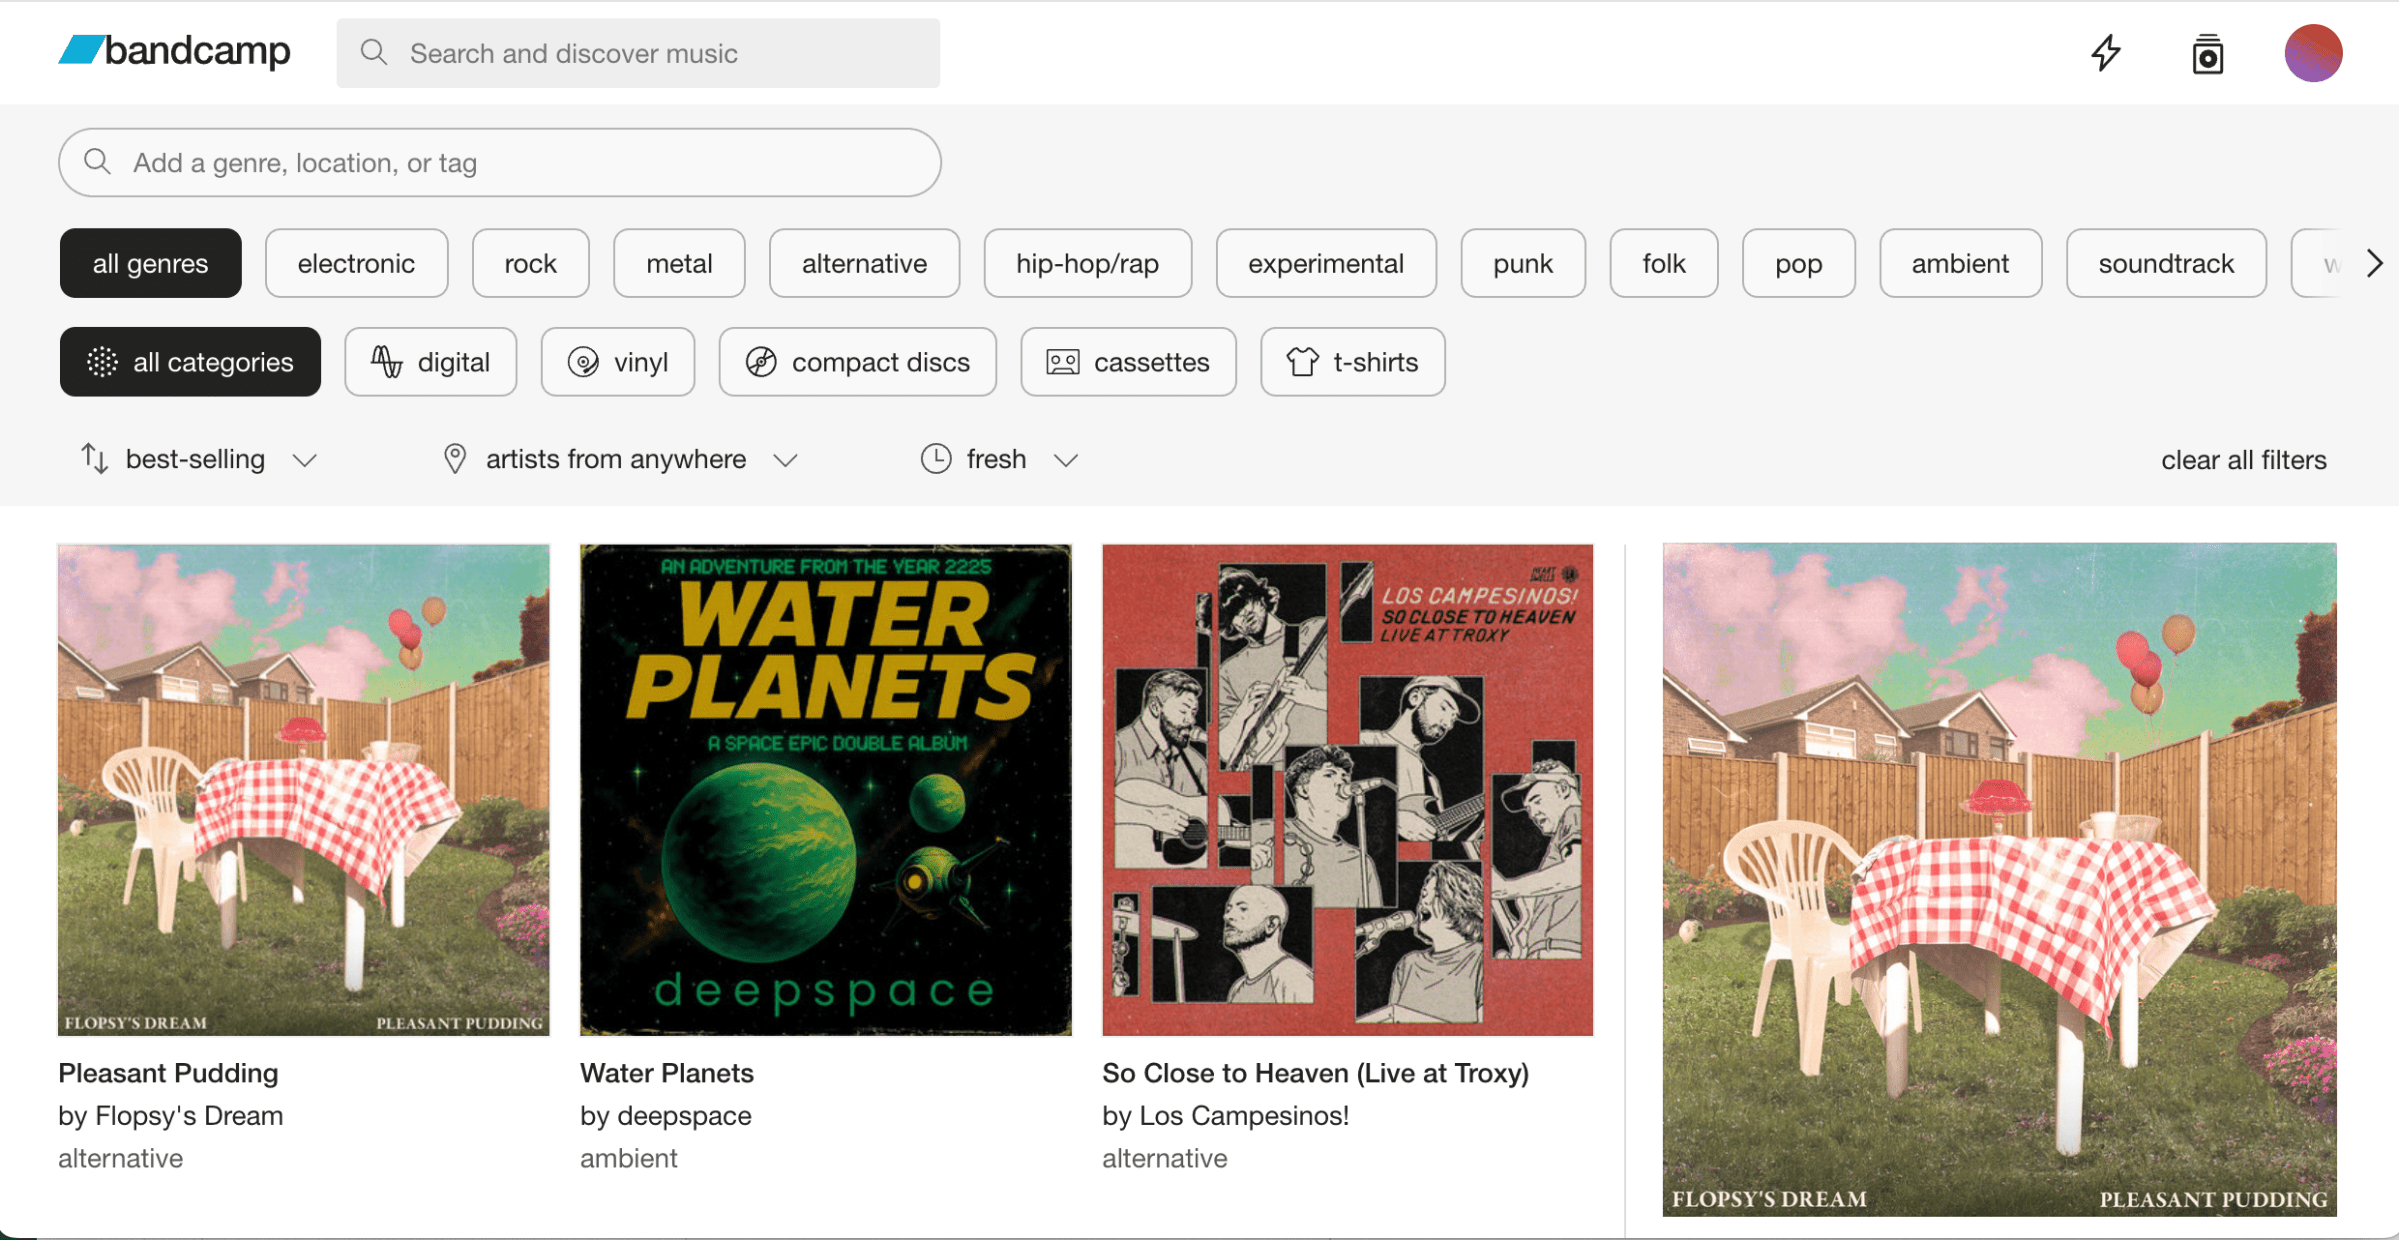
Task: Toggle the compact discs category filter
Action: pos(857,362)
